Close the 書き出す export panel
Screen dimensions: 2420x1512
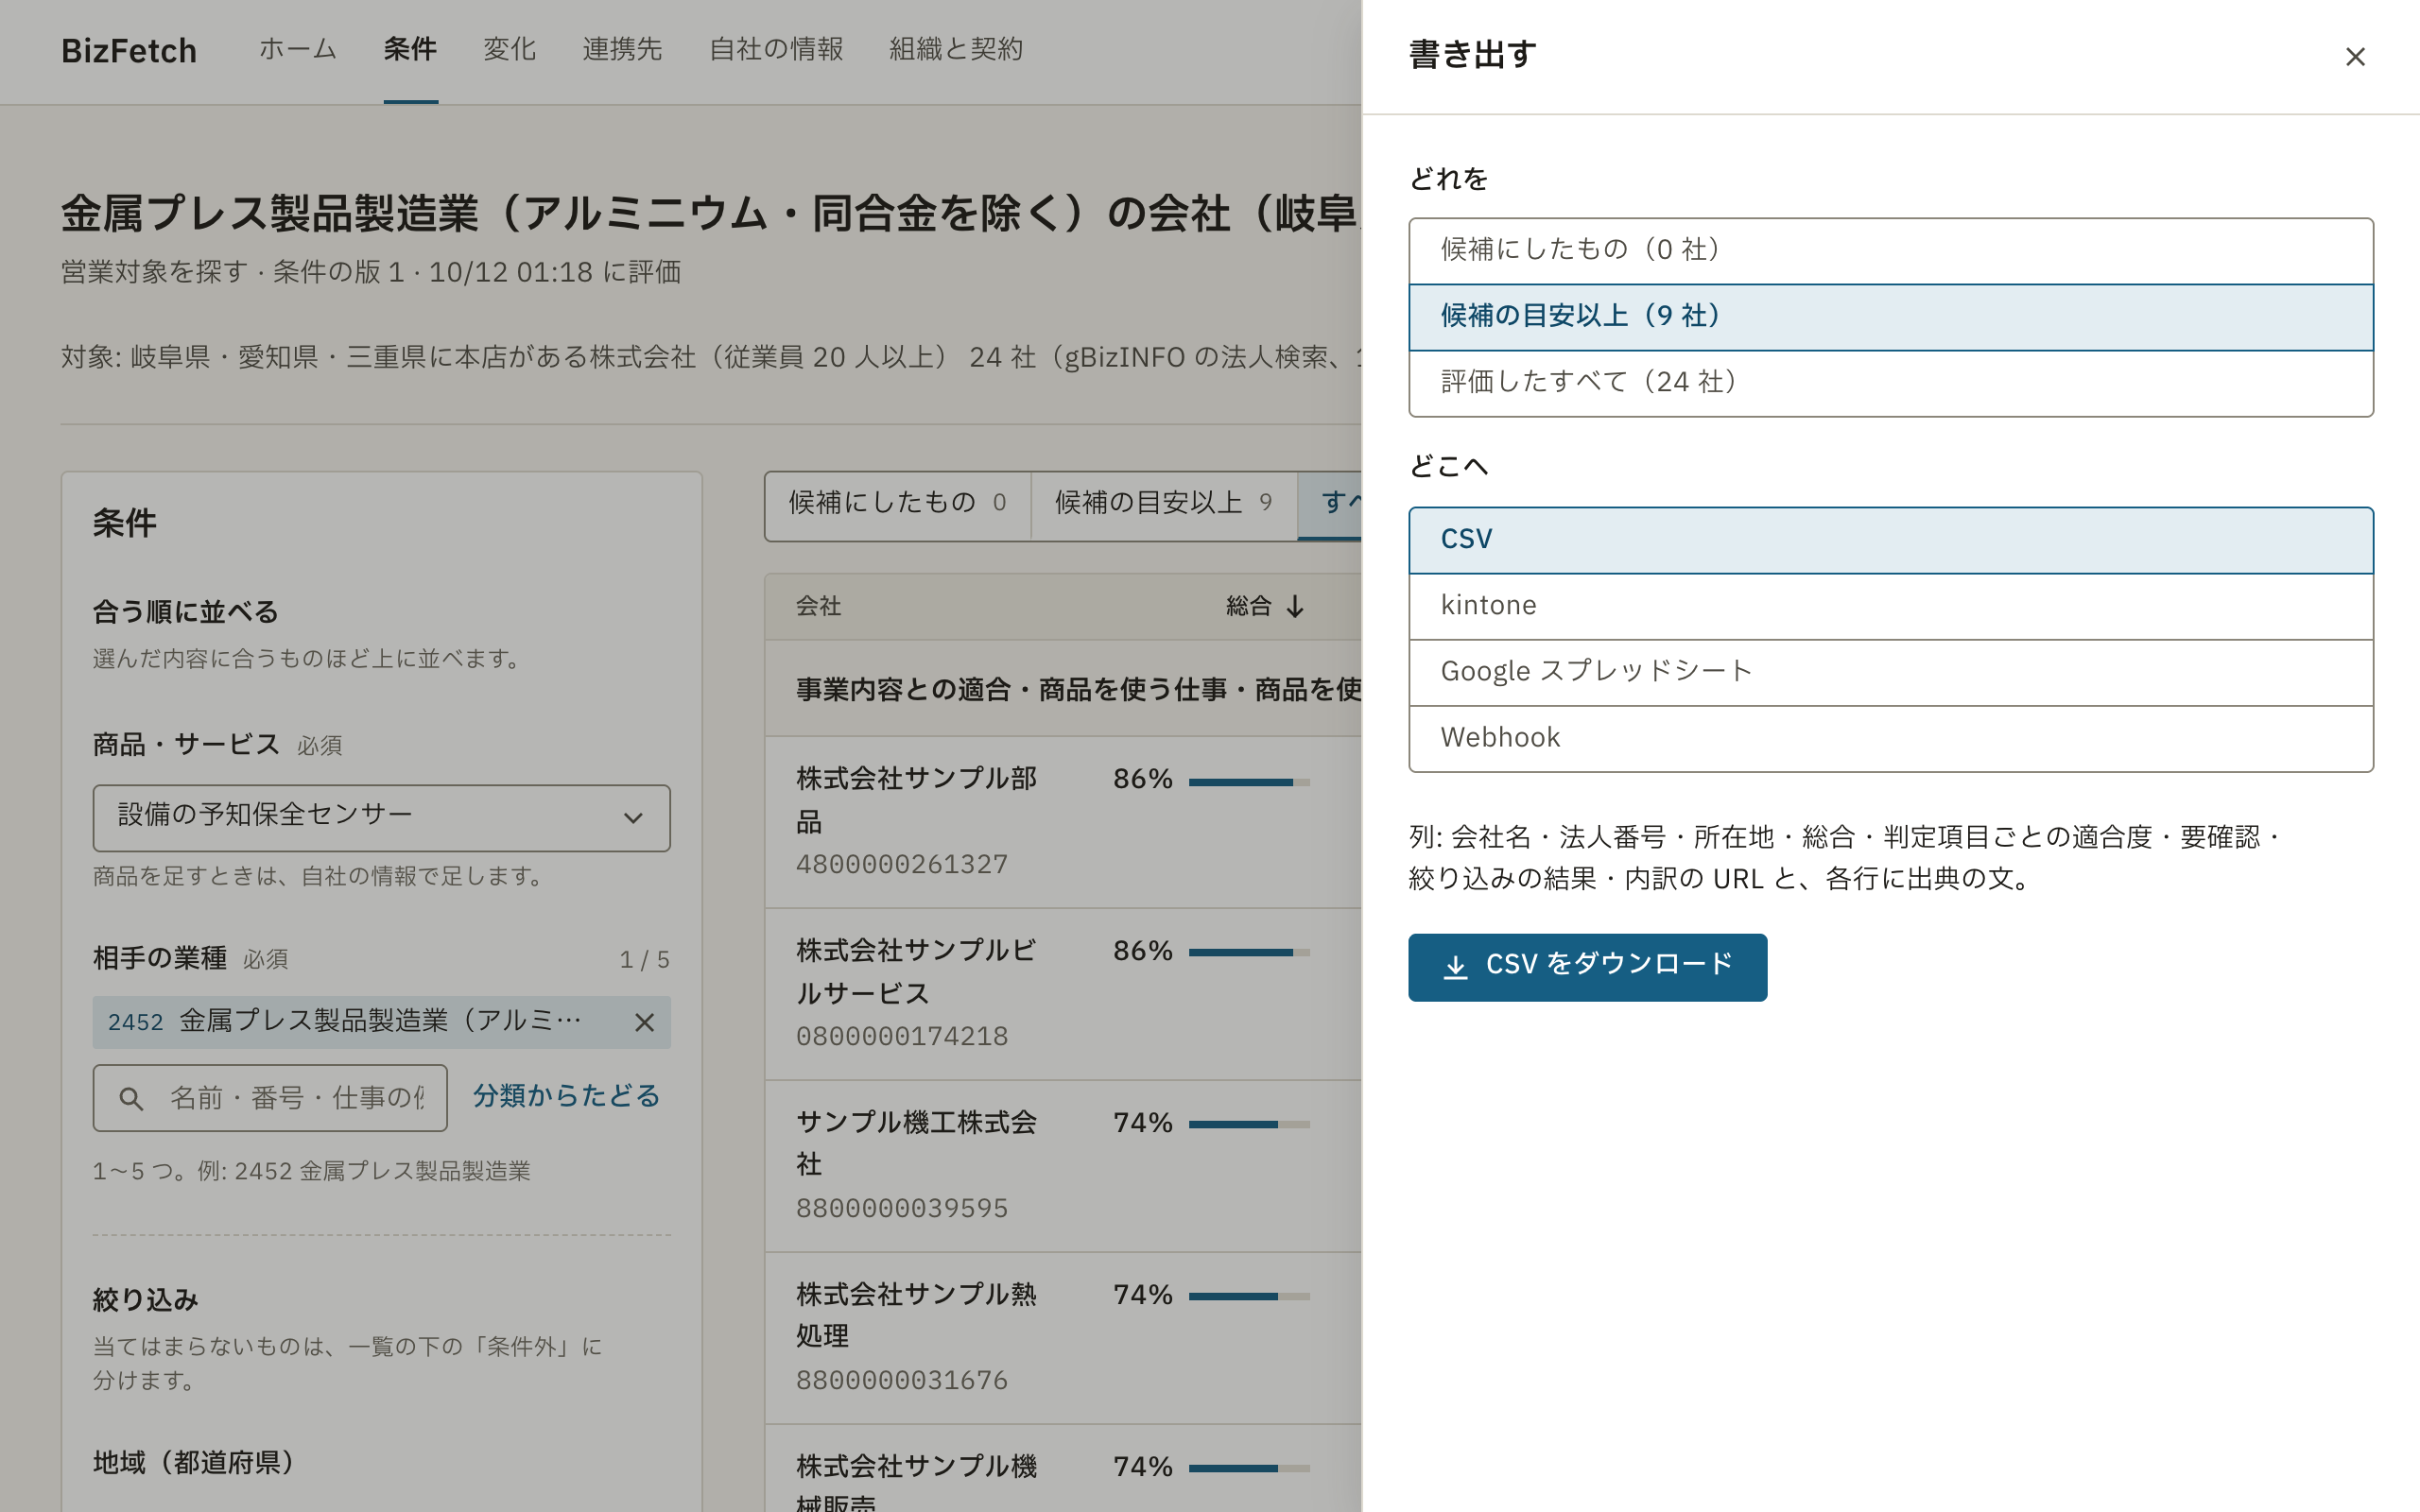tap(2354, 57)
